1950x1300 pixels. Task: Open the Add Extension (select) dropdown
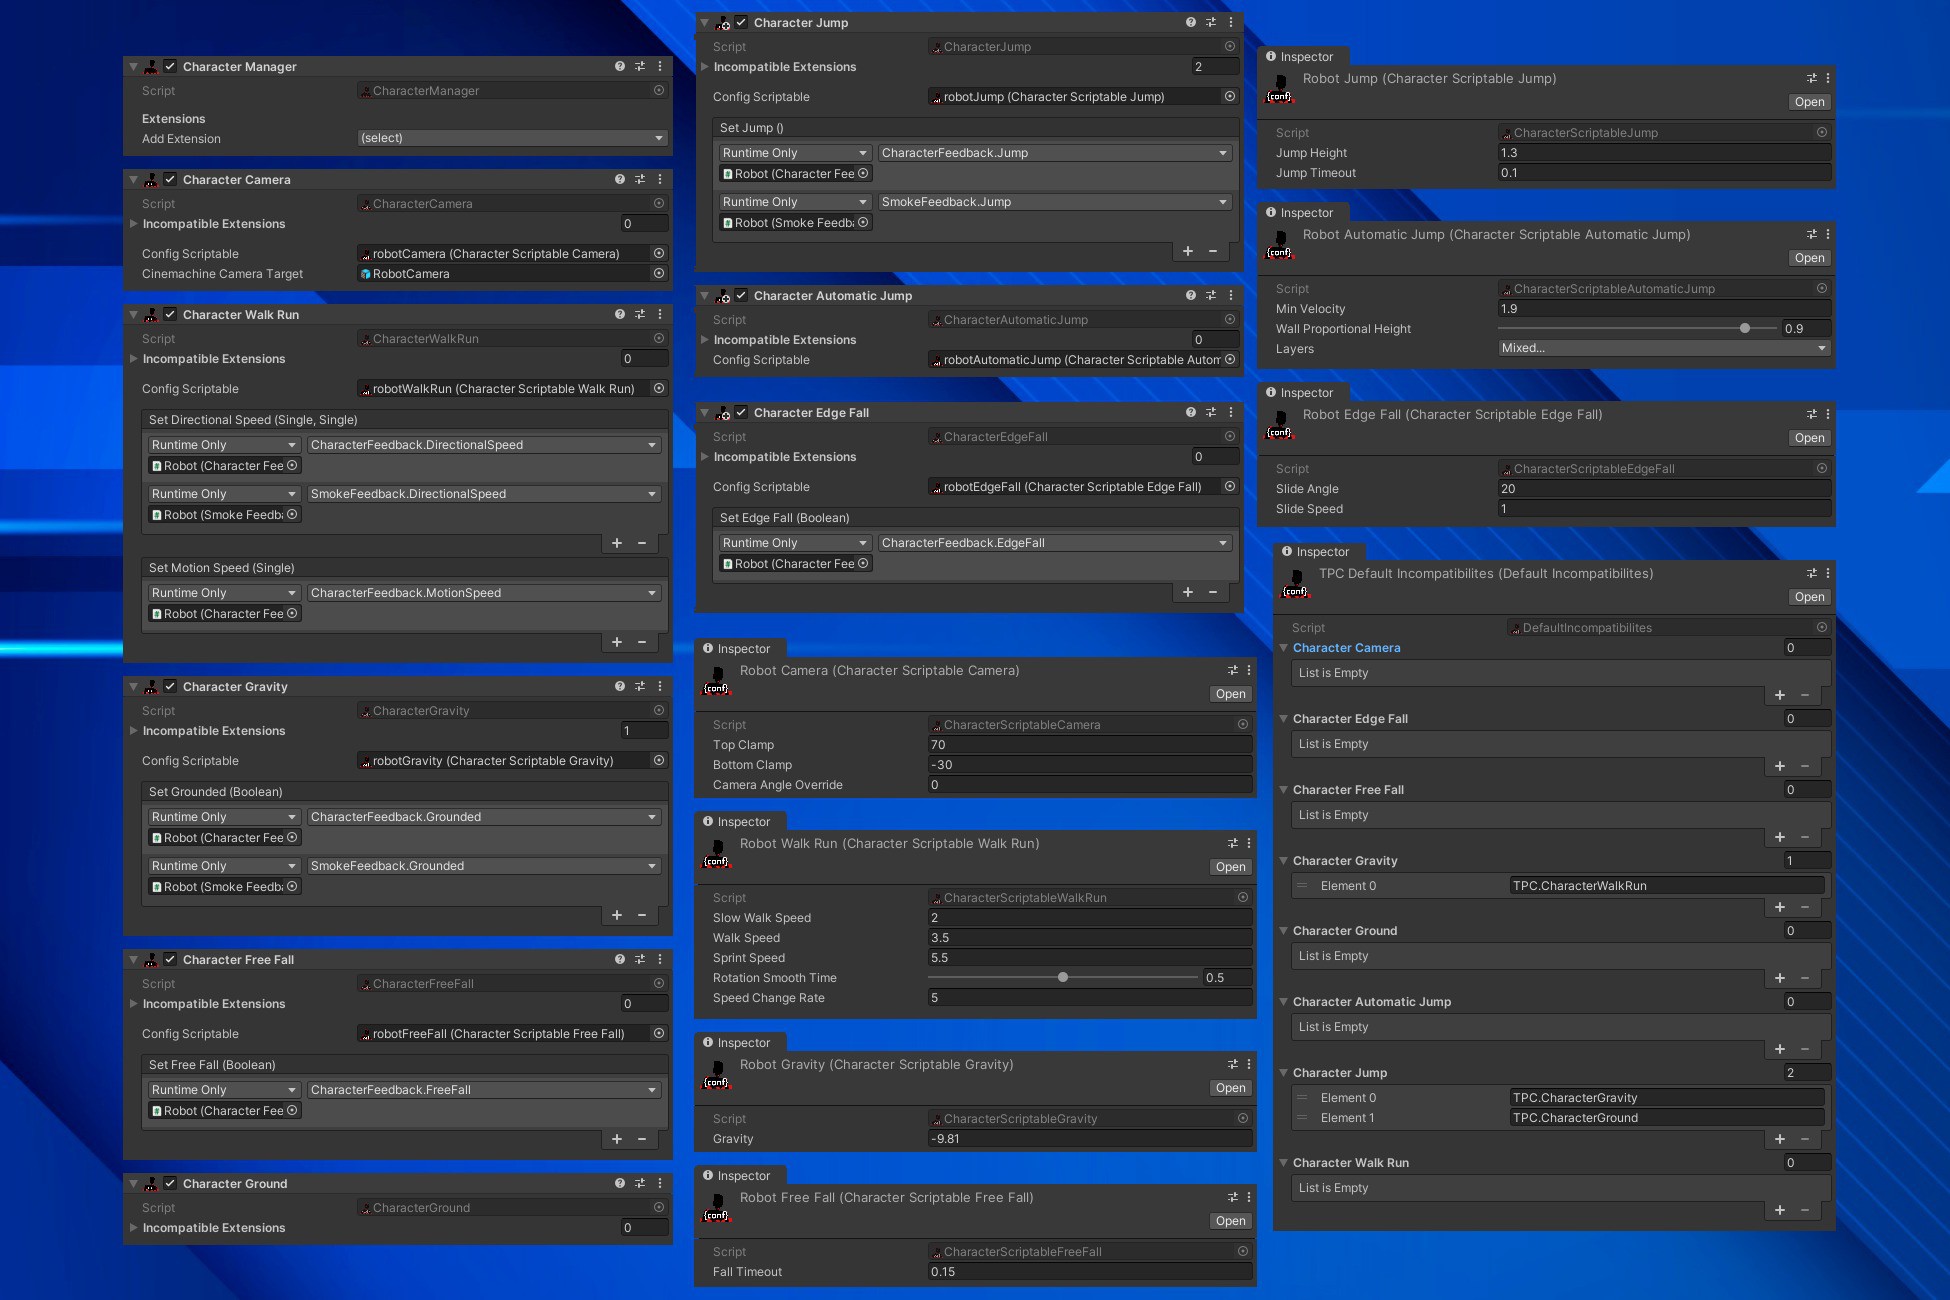point(512,138)
